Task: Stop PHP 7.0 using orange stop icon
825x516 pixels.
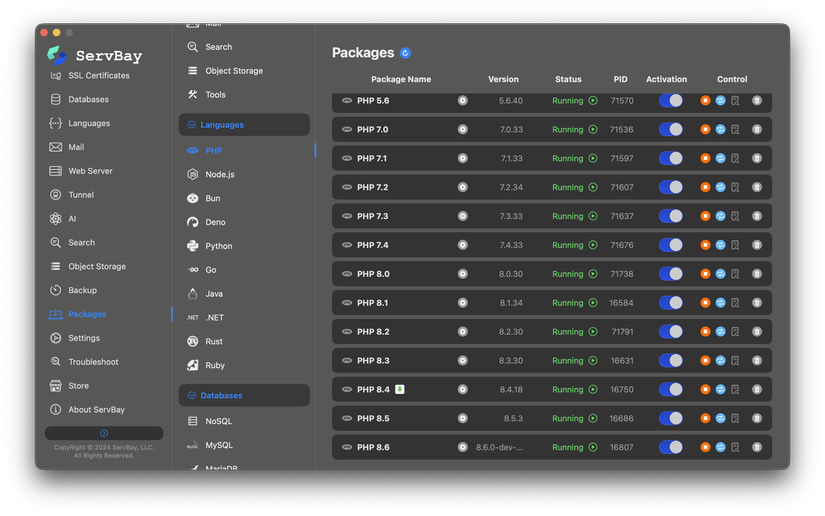Action: pos(705,130)
